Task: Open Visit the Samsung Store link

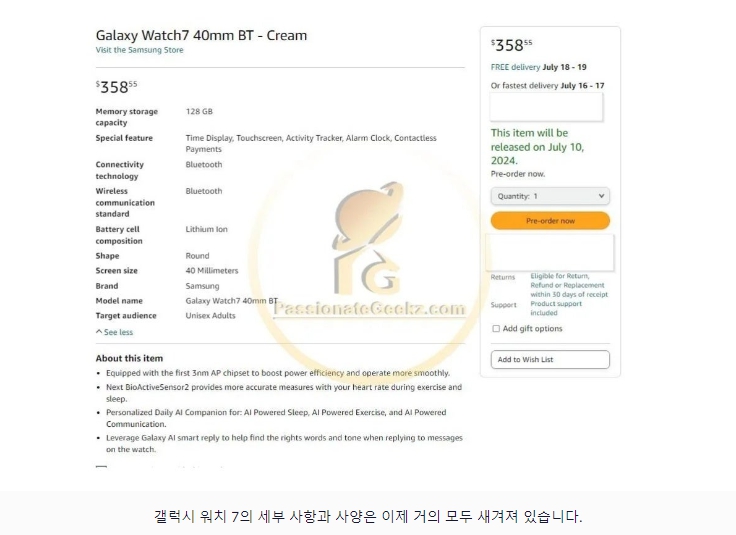Action: (139, 50)
